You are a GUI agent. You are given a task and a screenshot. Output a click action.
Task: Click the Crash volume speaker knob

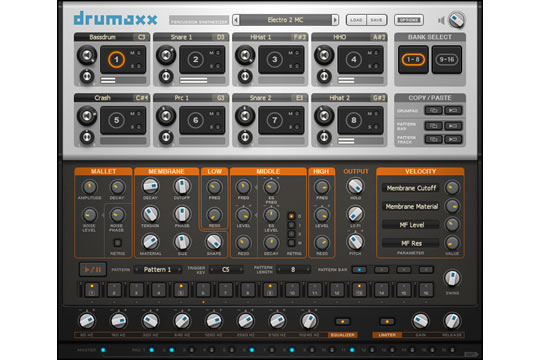click(87, 116)
